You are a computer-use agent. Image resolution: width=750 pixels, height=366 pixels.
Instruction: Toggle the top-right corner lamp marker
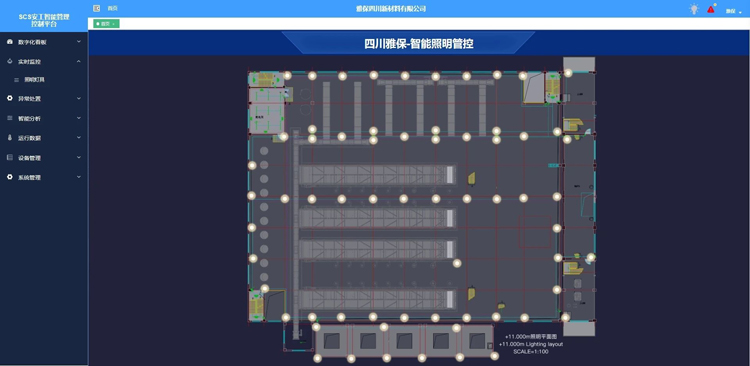(x=568, y=73)
